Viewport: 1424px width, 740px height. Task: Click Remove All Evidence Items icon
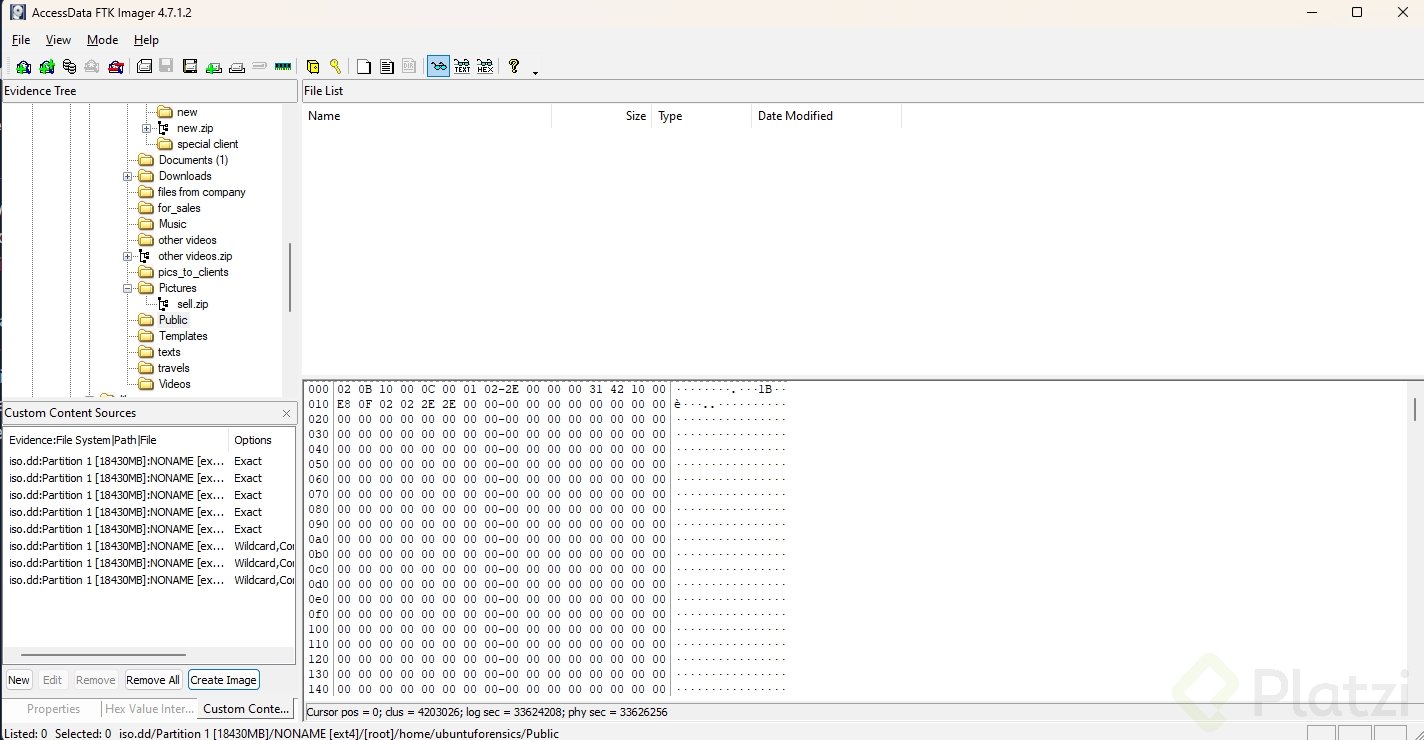point(115,67)
